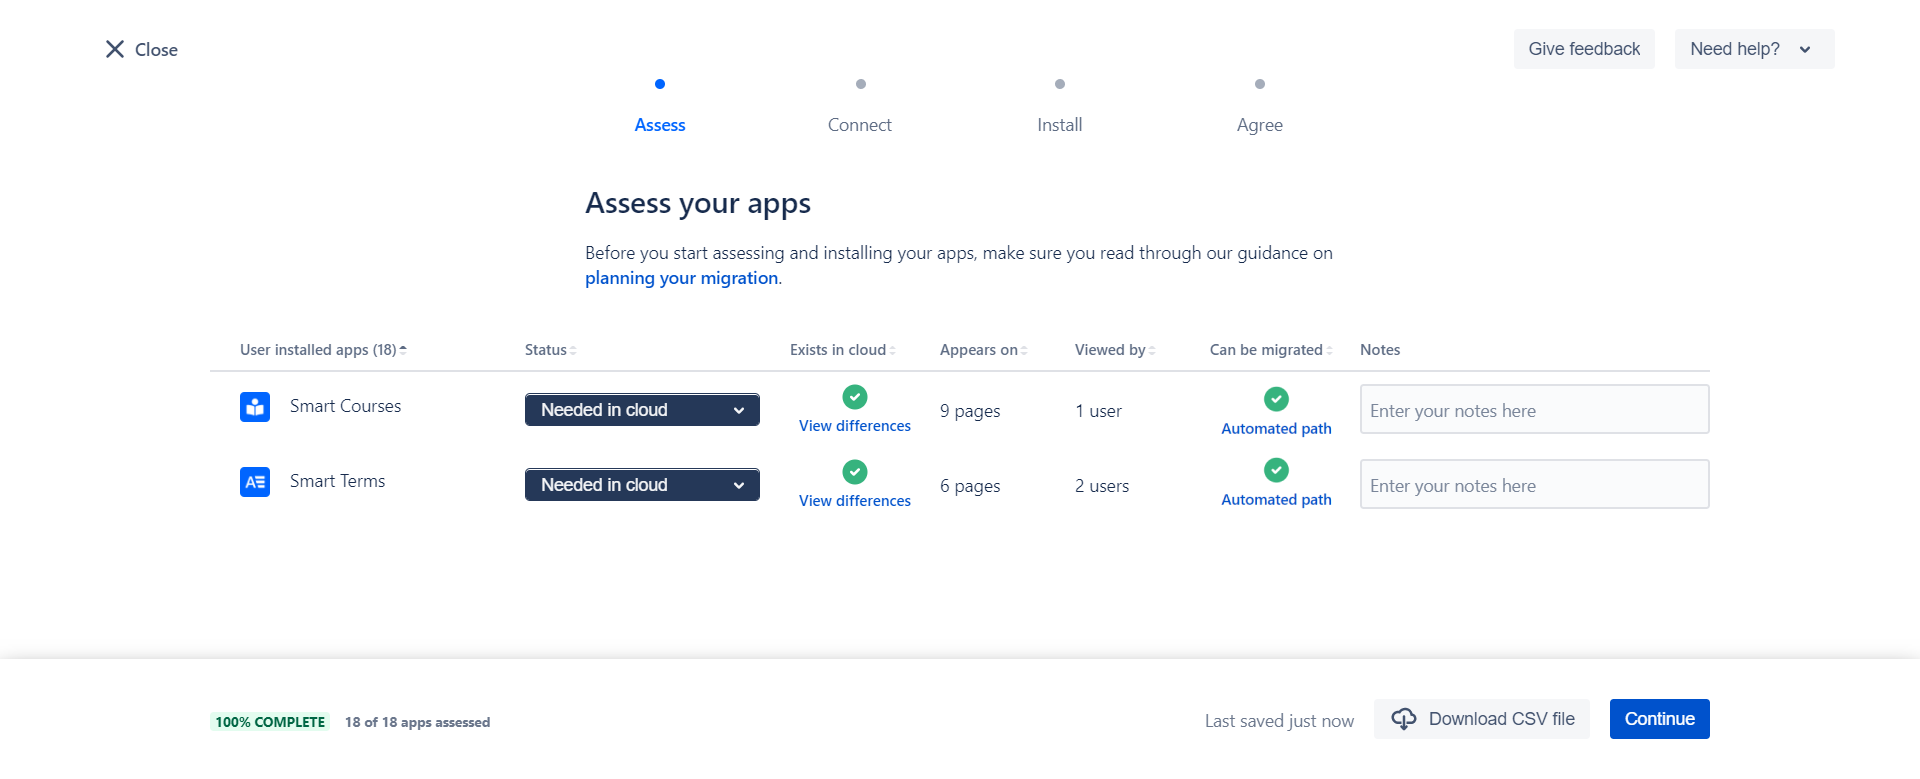Click the green check in Smart Courses Exists in cloud

pos(855,397)
